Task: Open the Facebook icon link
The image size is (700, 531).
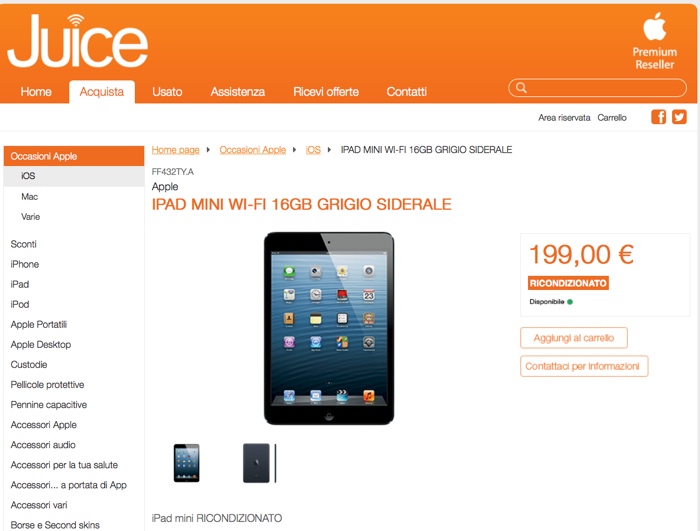Action: coord(658,117)
